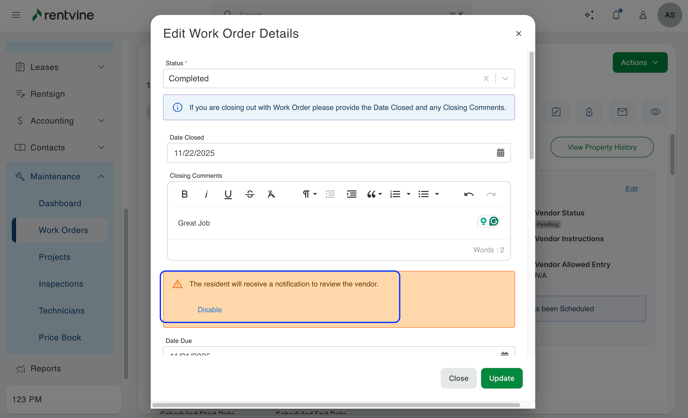
Task: Apply underline formatting in the editor
Action: [228, 194]
